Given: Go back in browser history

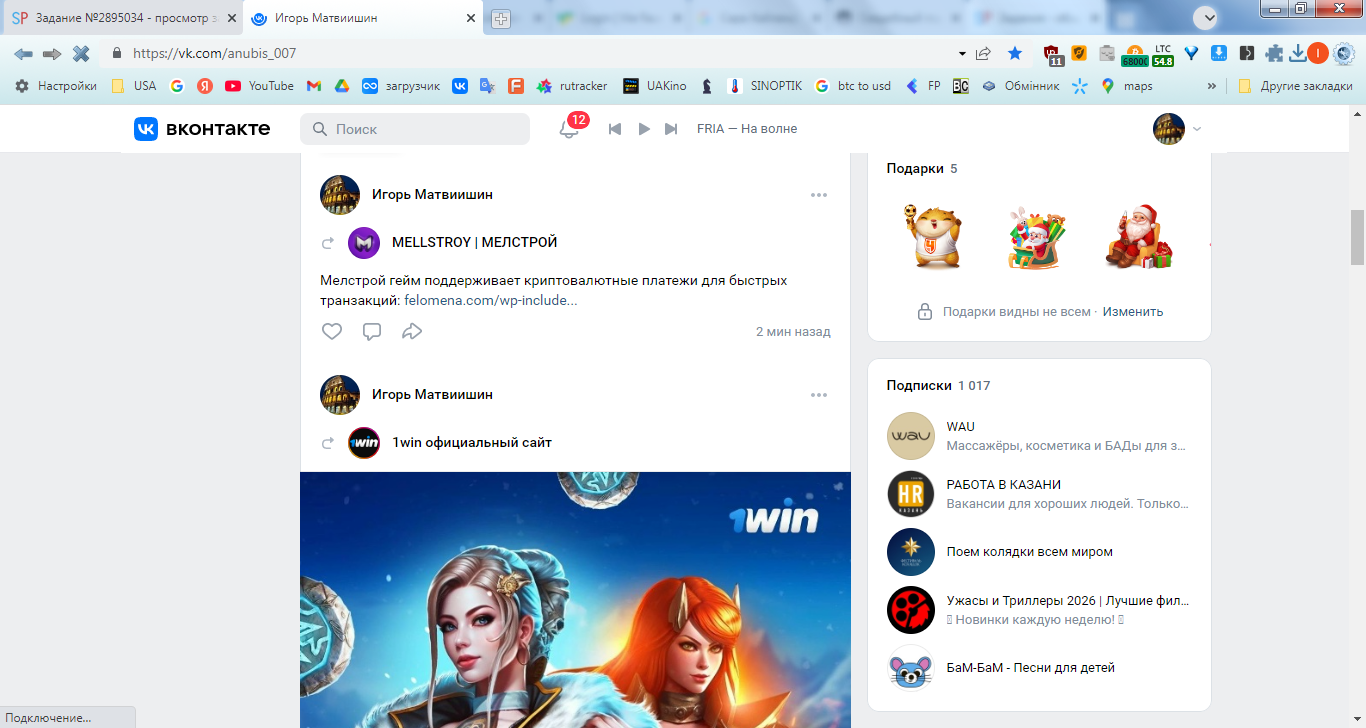Looking at the screenshot, I should tap(23, 53).
